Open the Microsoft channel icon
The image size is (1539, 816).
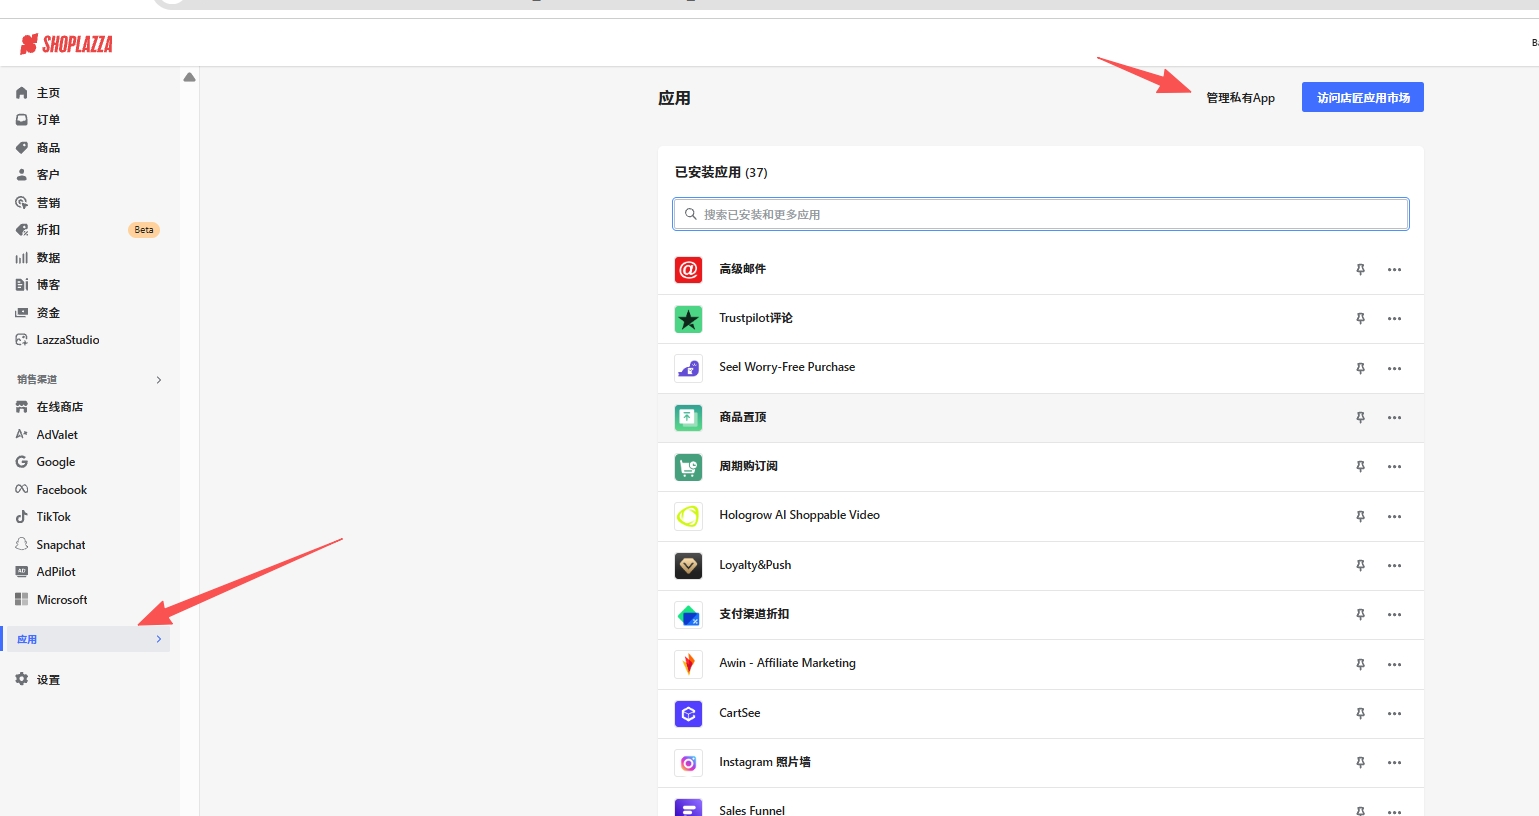[x=22, y=600]
